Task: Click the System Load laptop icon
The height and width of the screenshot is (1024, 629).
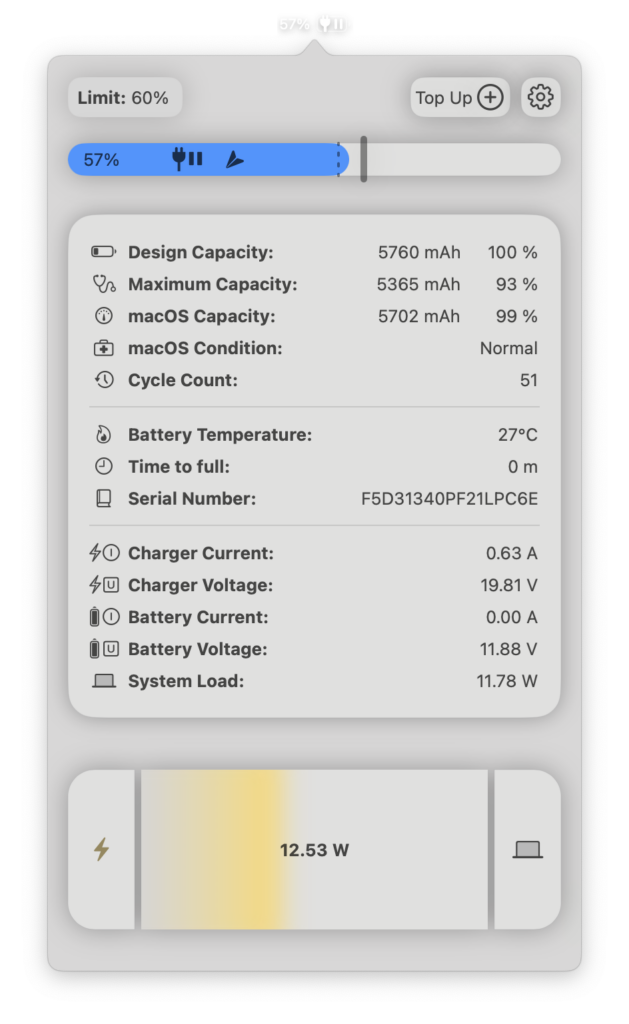Action: click(x=103, y=681)
